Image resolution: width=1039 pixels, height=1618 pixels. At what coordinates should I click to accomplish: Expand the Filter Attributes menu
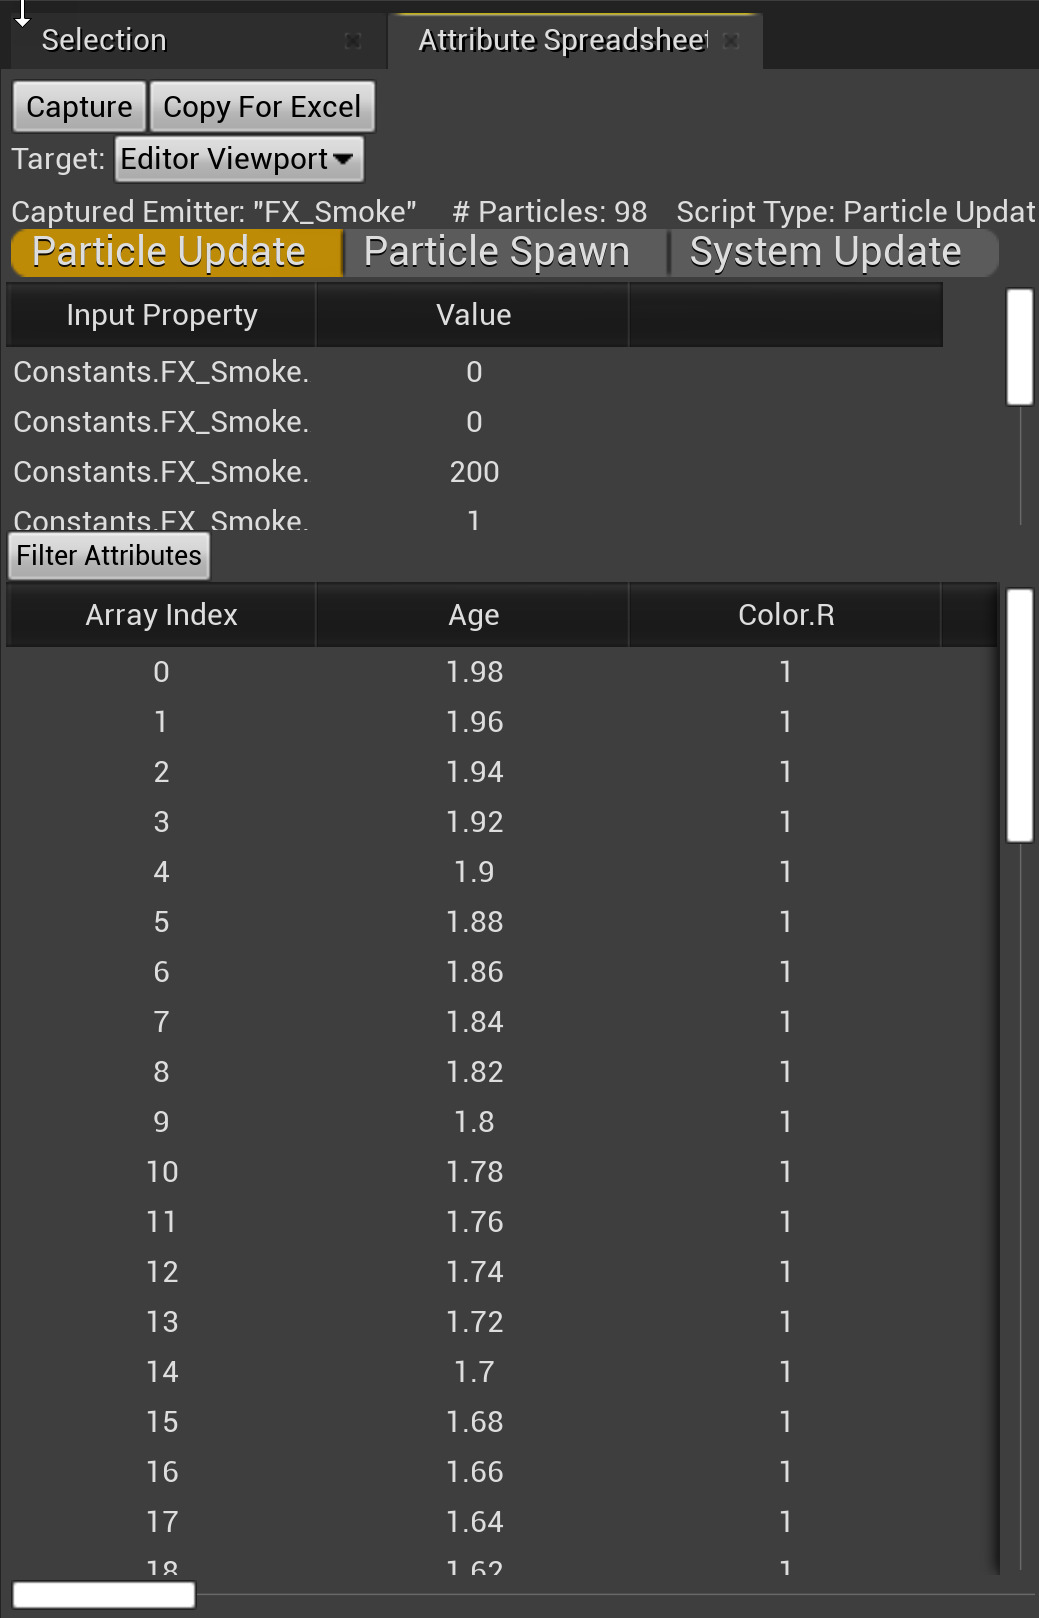109,556
